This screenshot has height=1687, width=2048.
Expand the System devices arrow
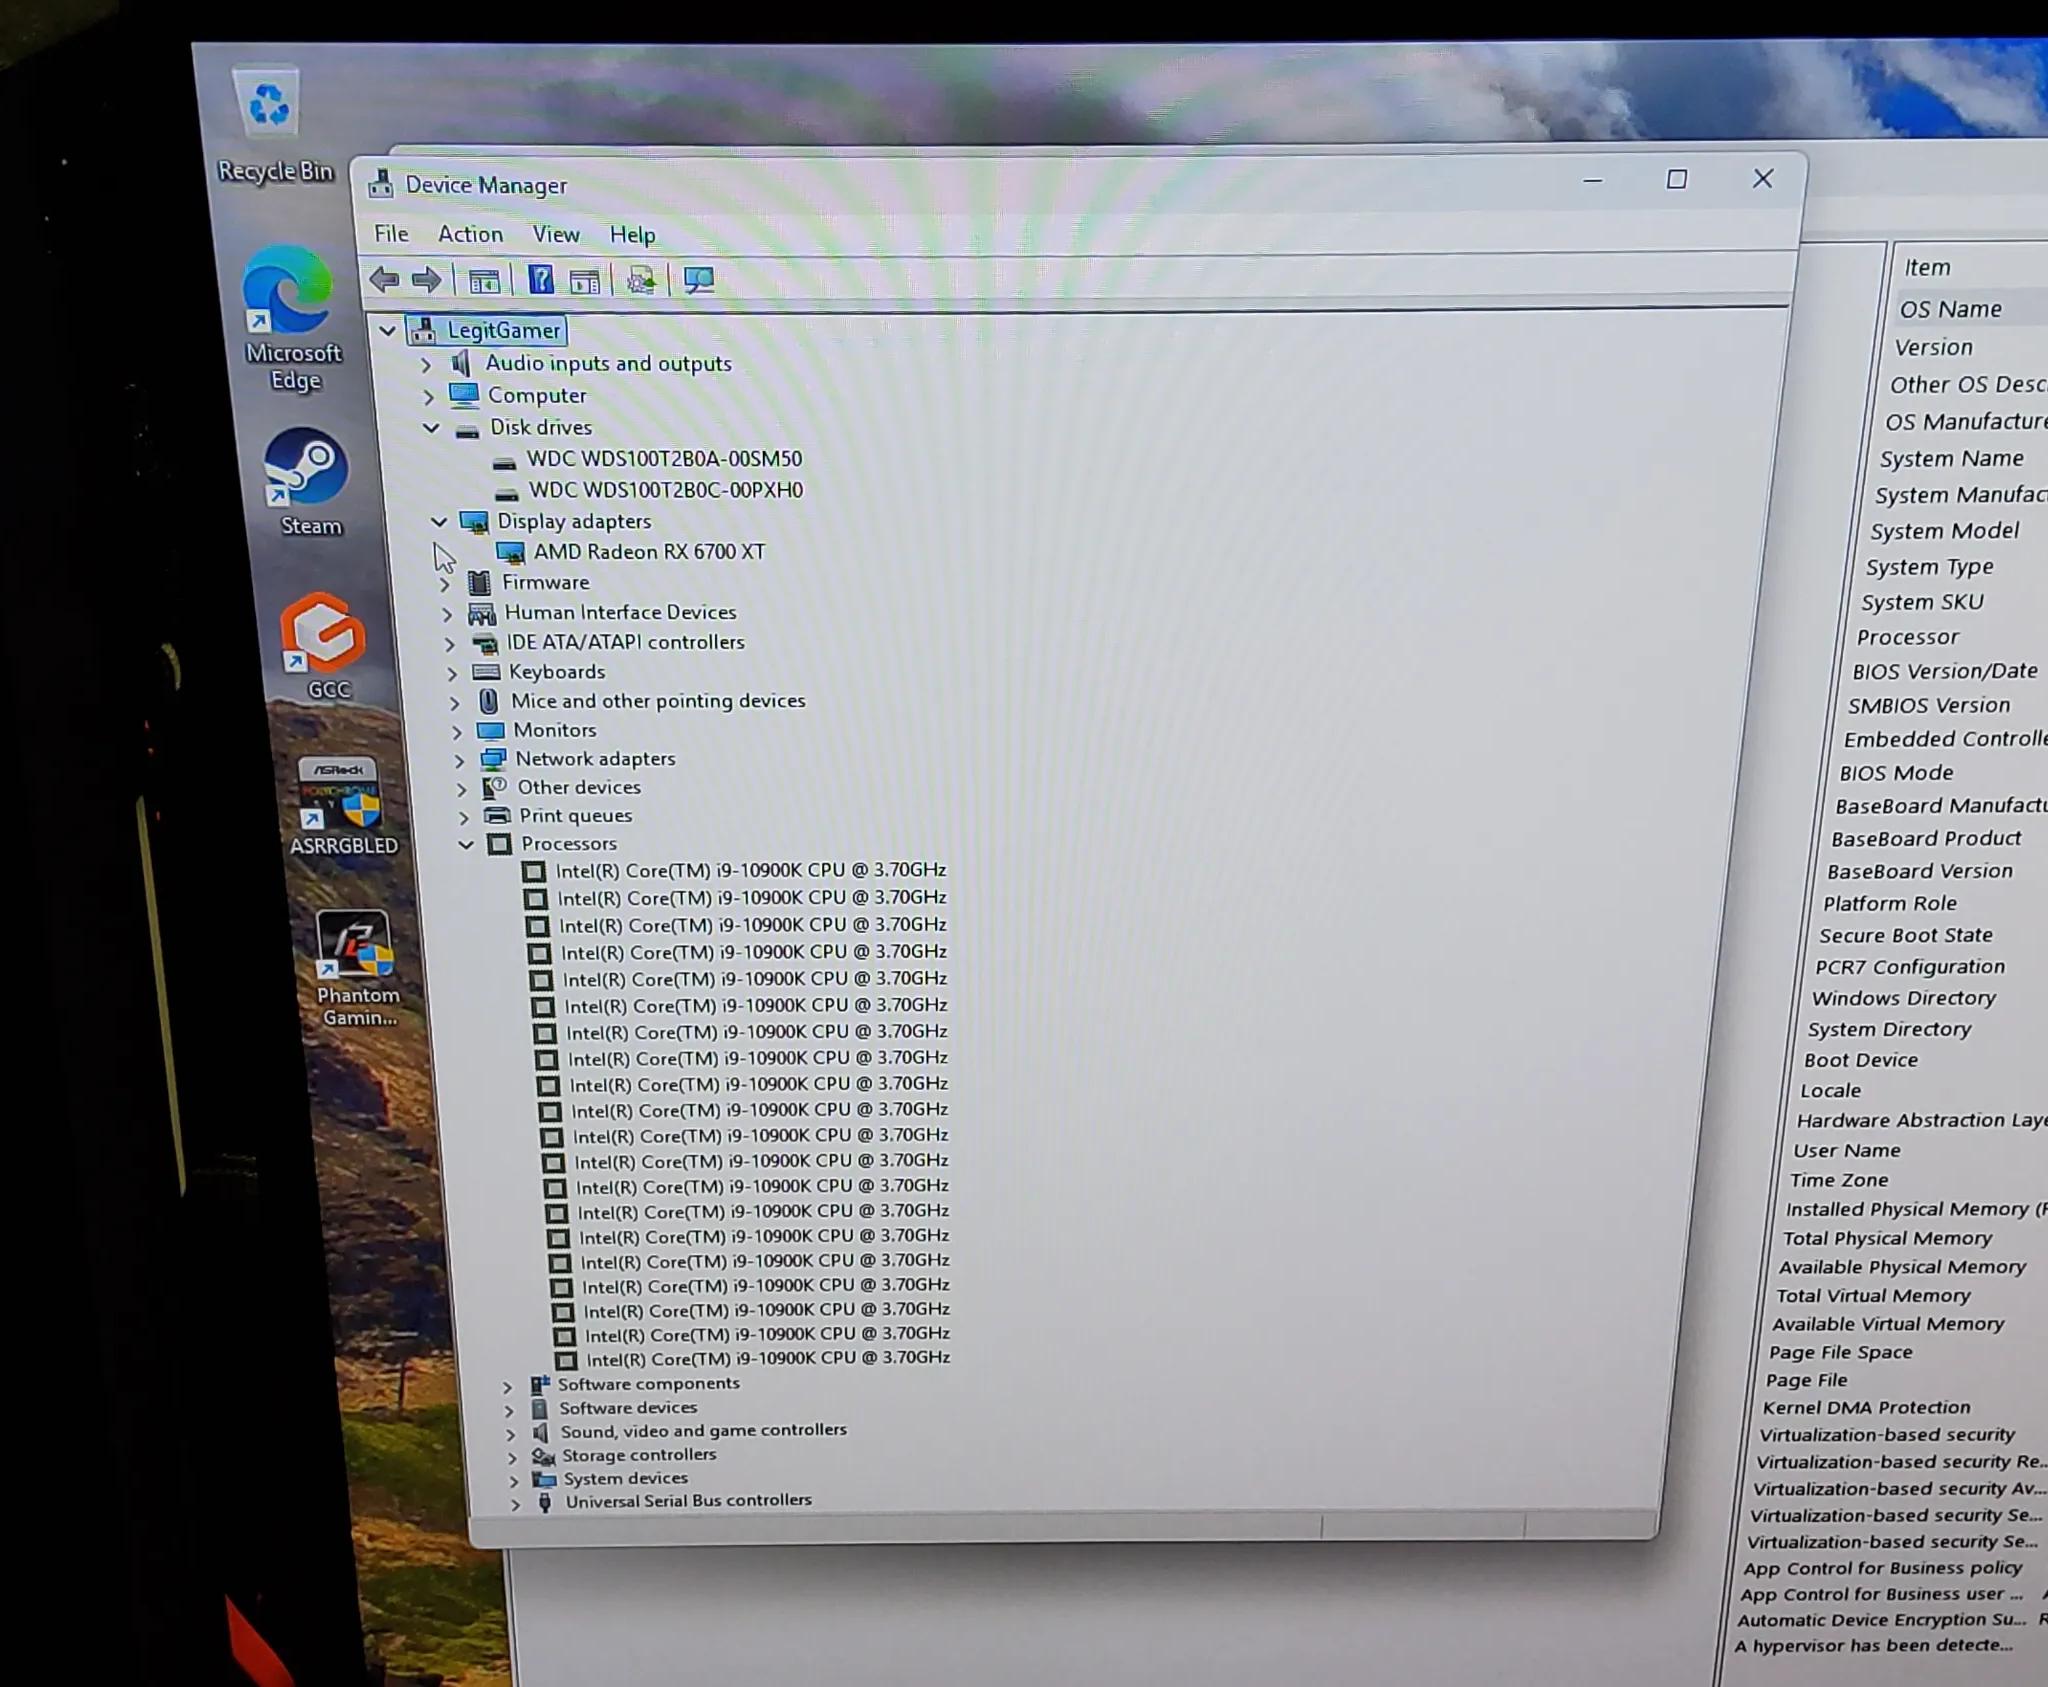514,1480
